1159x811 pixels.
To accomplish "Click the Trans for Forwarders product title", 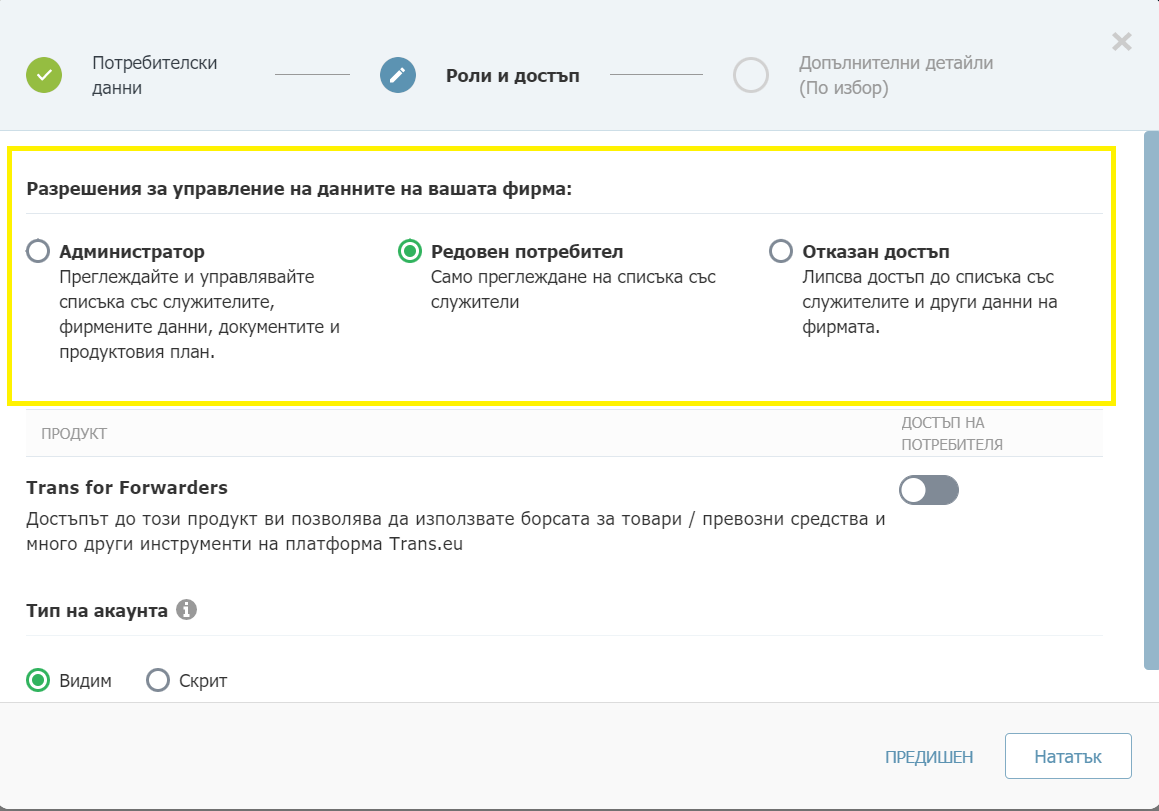I will pyautogui.click(x=127, y=488).
